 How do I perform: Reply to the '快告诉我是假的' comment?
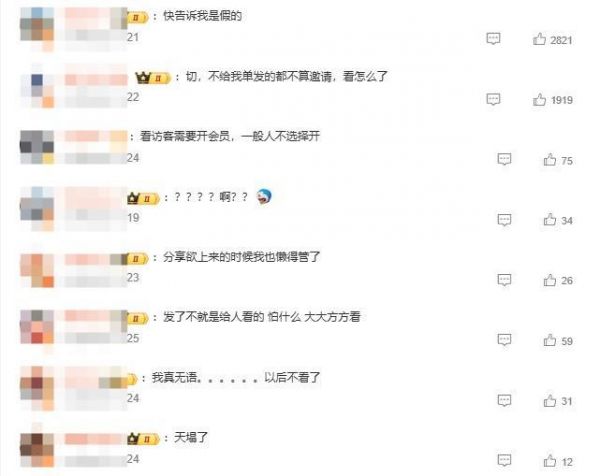[x=493, y=39]
